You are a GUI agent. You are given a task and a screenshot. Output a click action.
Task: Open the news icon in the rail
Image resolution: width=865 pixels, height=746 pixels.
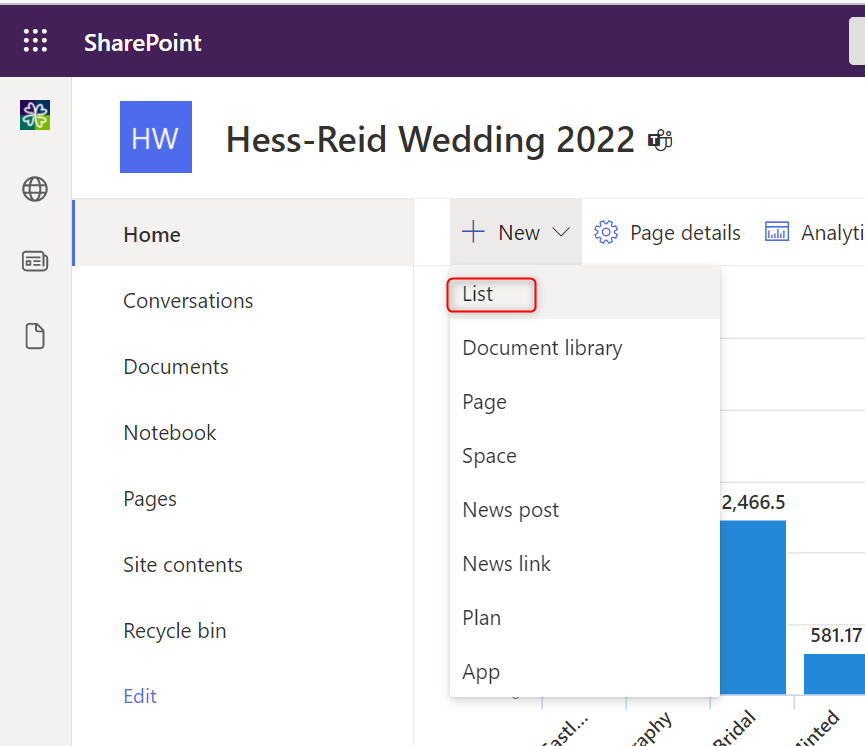click(35, 261)
